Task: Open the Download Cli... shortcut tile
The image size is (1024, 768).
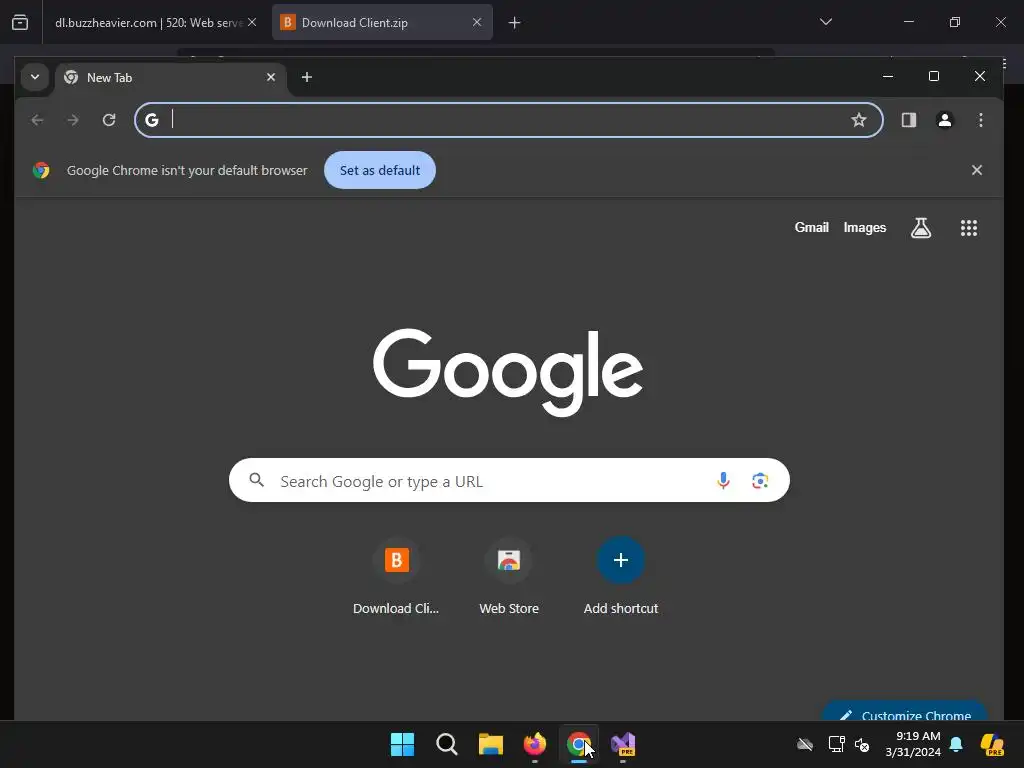Action: [396, 576]
